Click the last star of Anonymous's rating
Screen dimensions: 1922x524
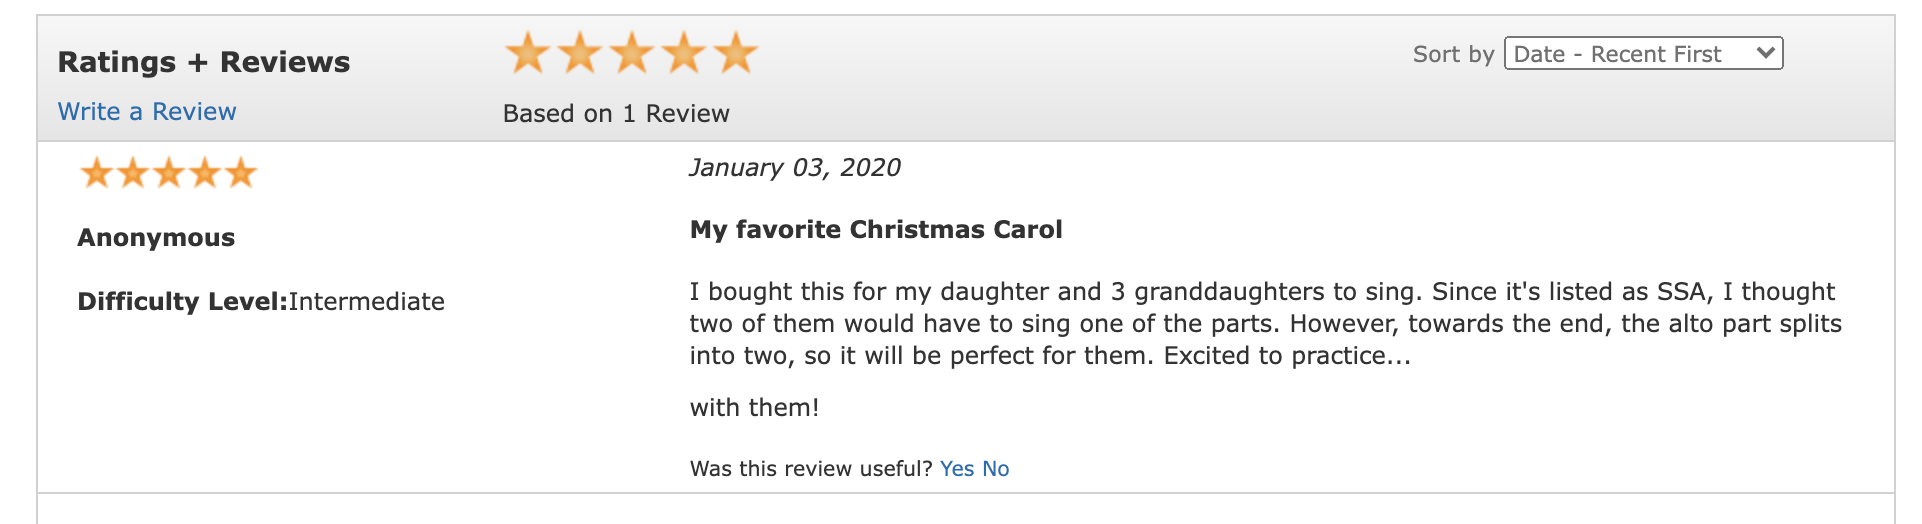(x=241, y=173)
